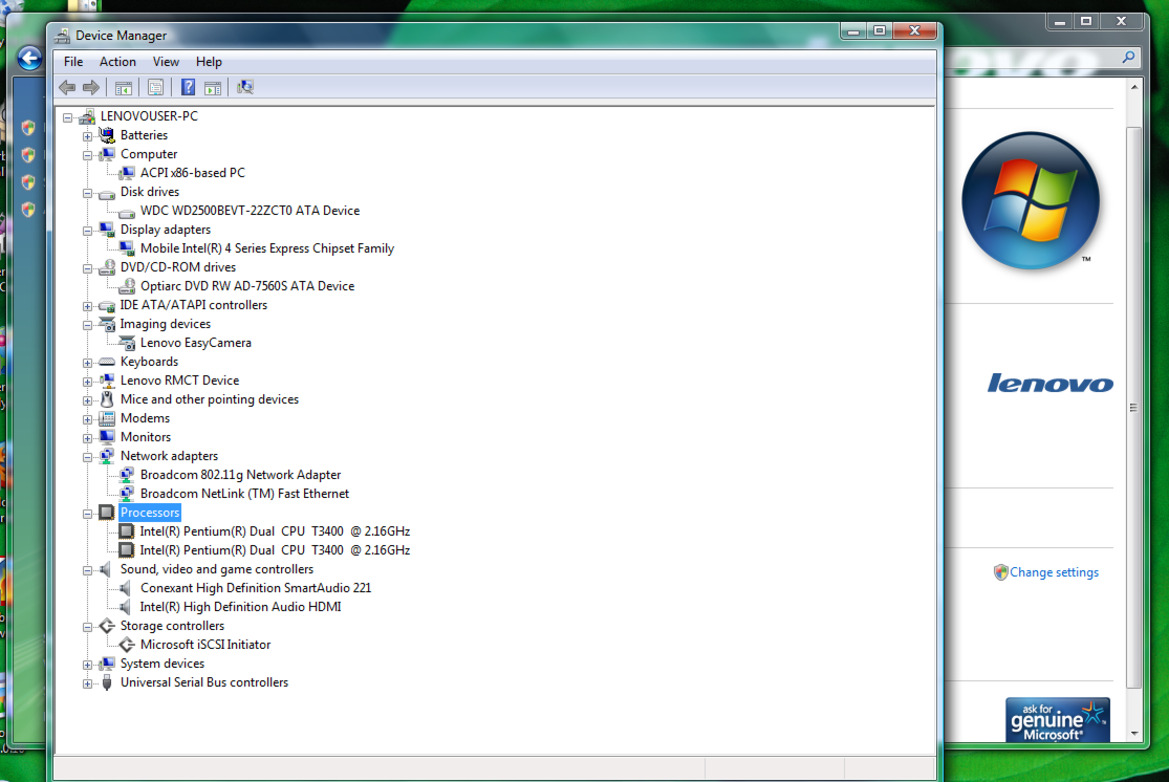Click Show/Hide Console Tree toolbar icon
Image resolution: width=1169 pixels, height=782 pixels.
pos(123,88)
